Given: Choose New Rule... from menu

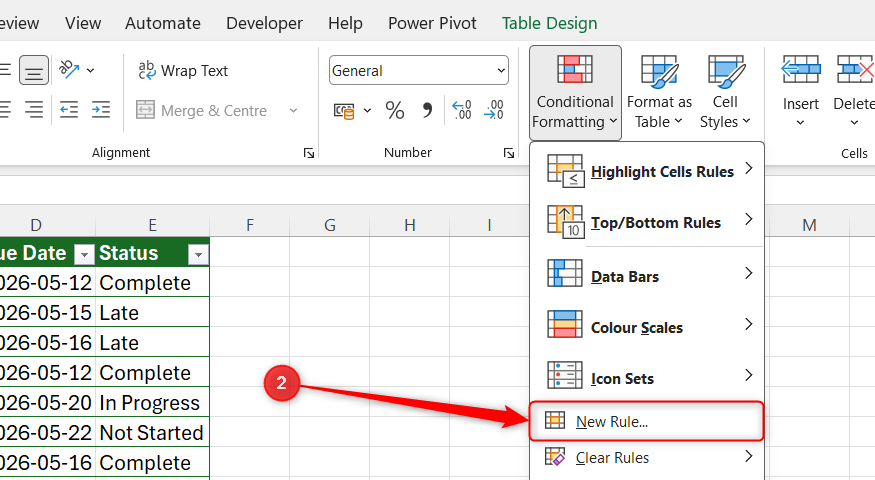Looking at the screenshot, I should pyautogui.click(x=646, y=421).
